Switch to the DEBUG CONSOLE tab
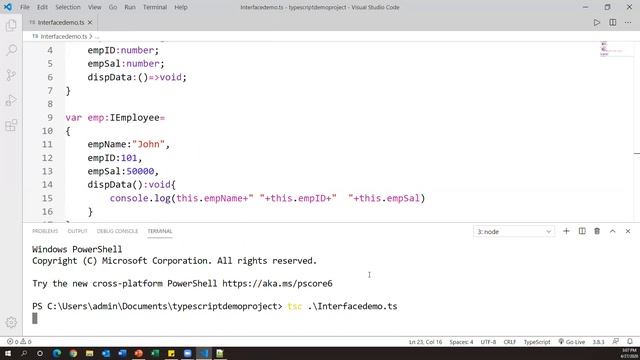 (117, 231)
